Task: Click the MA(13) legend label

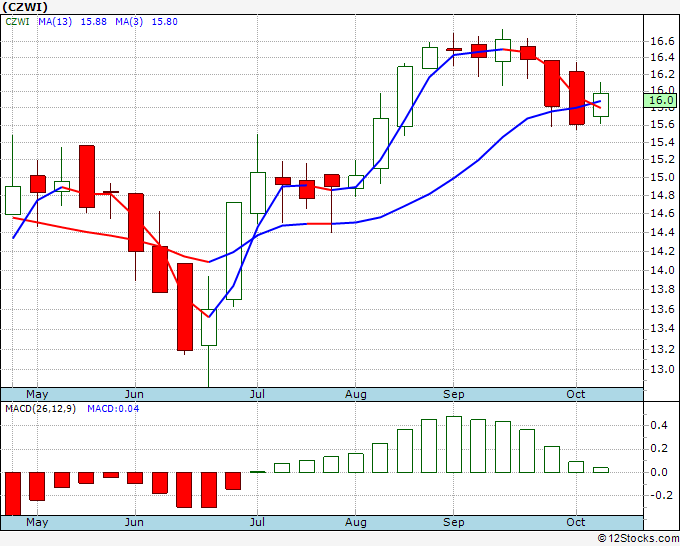Action: click(x=55, y=22)
